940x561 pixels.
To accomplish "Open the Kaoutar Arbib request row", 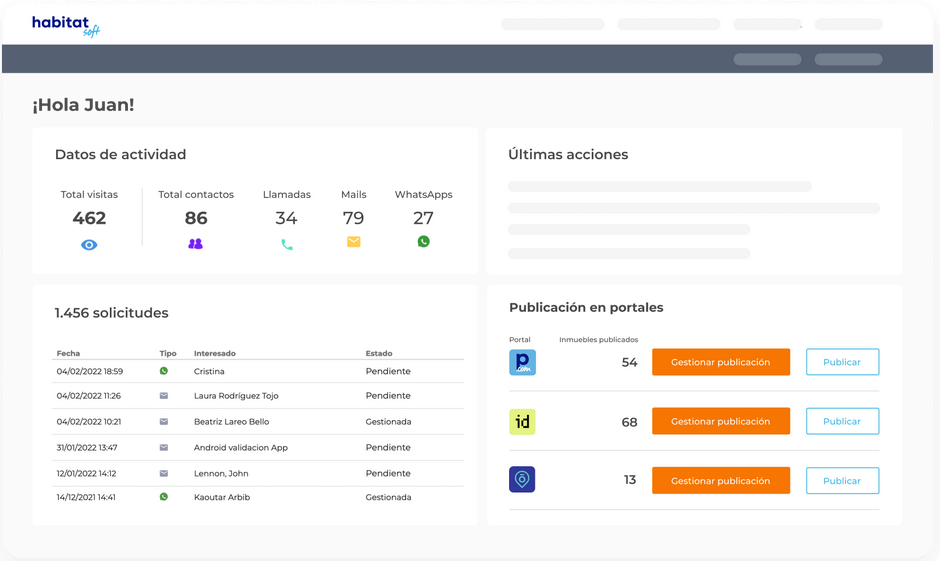I will point(222,497).
